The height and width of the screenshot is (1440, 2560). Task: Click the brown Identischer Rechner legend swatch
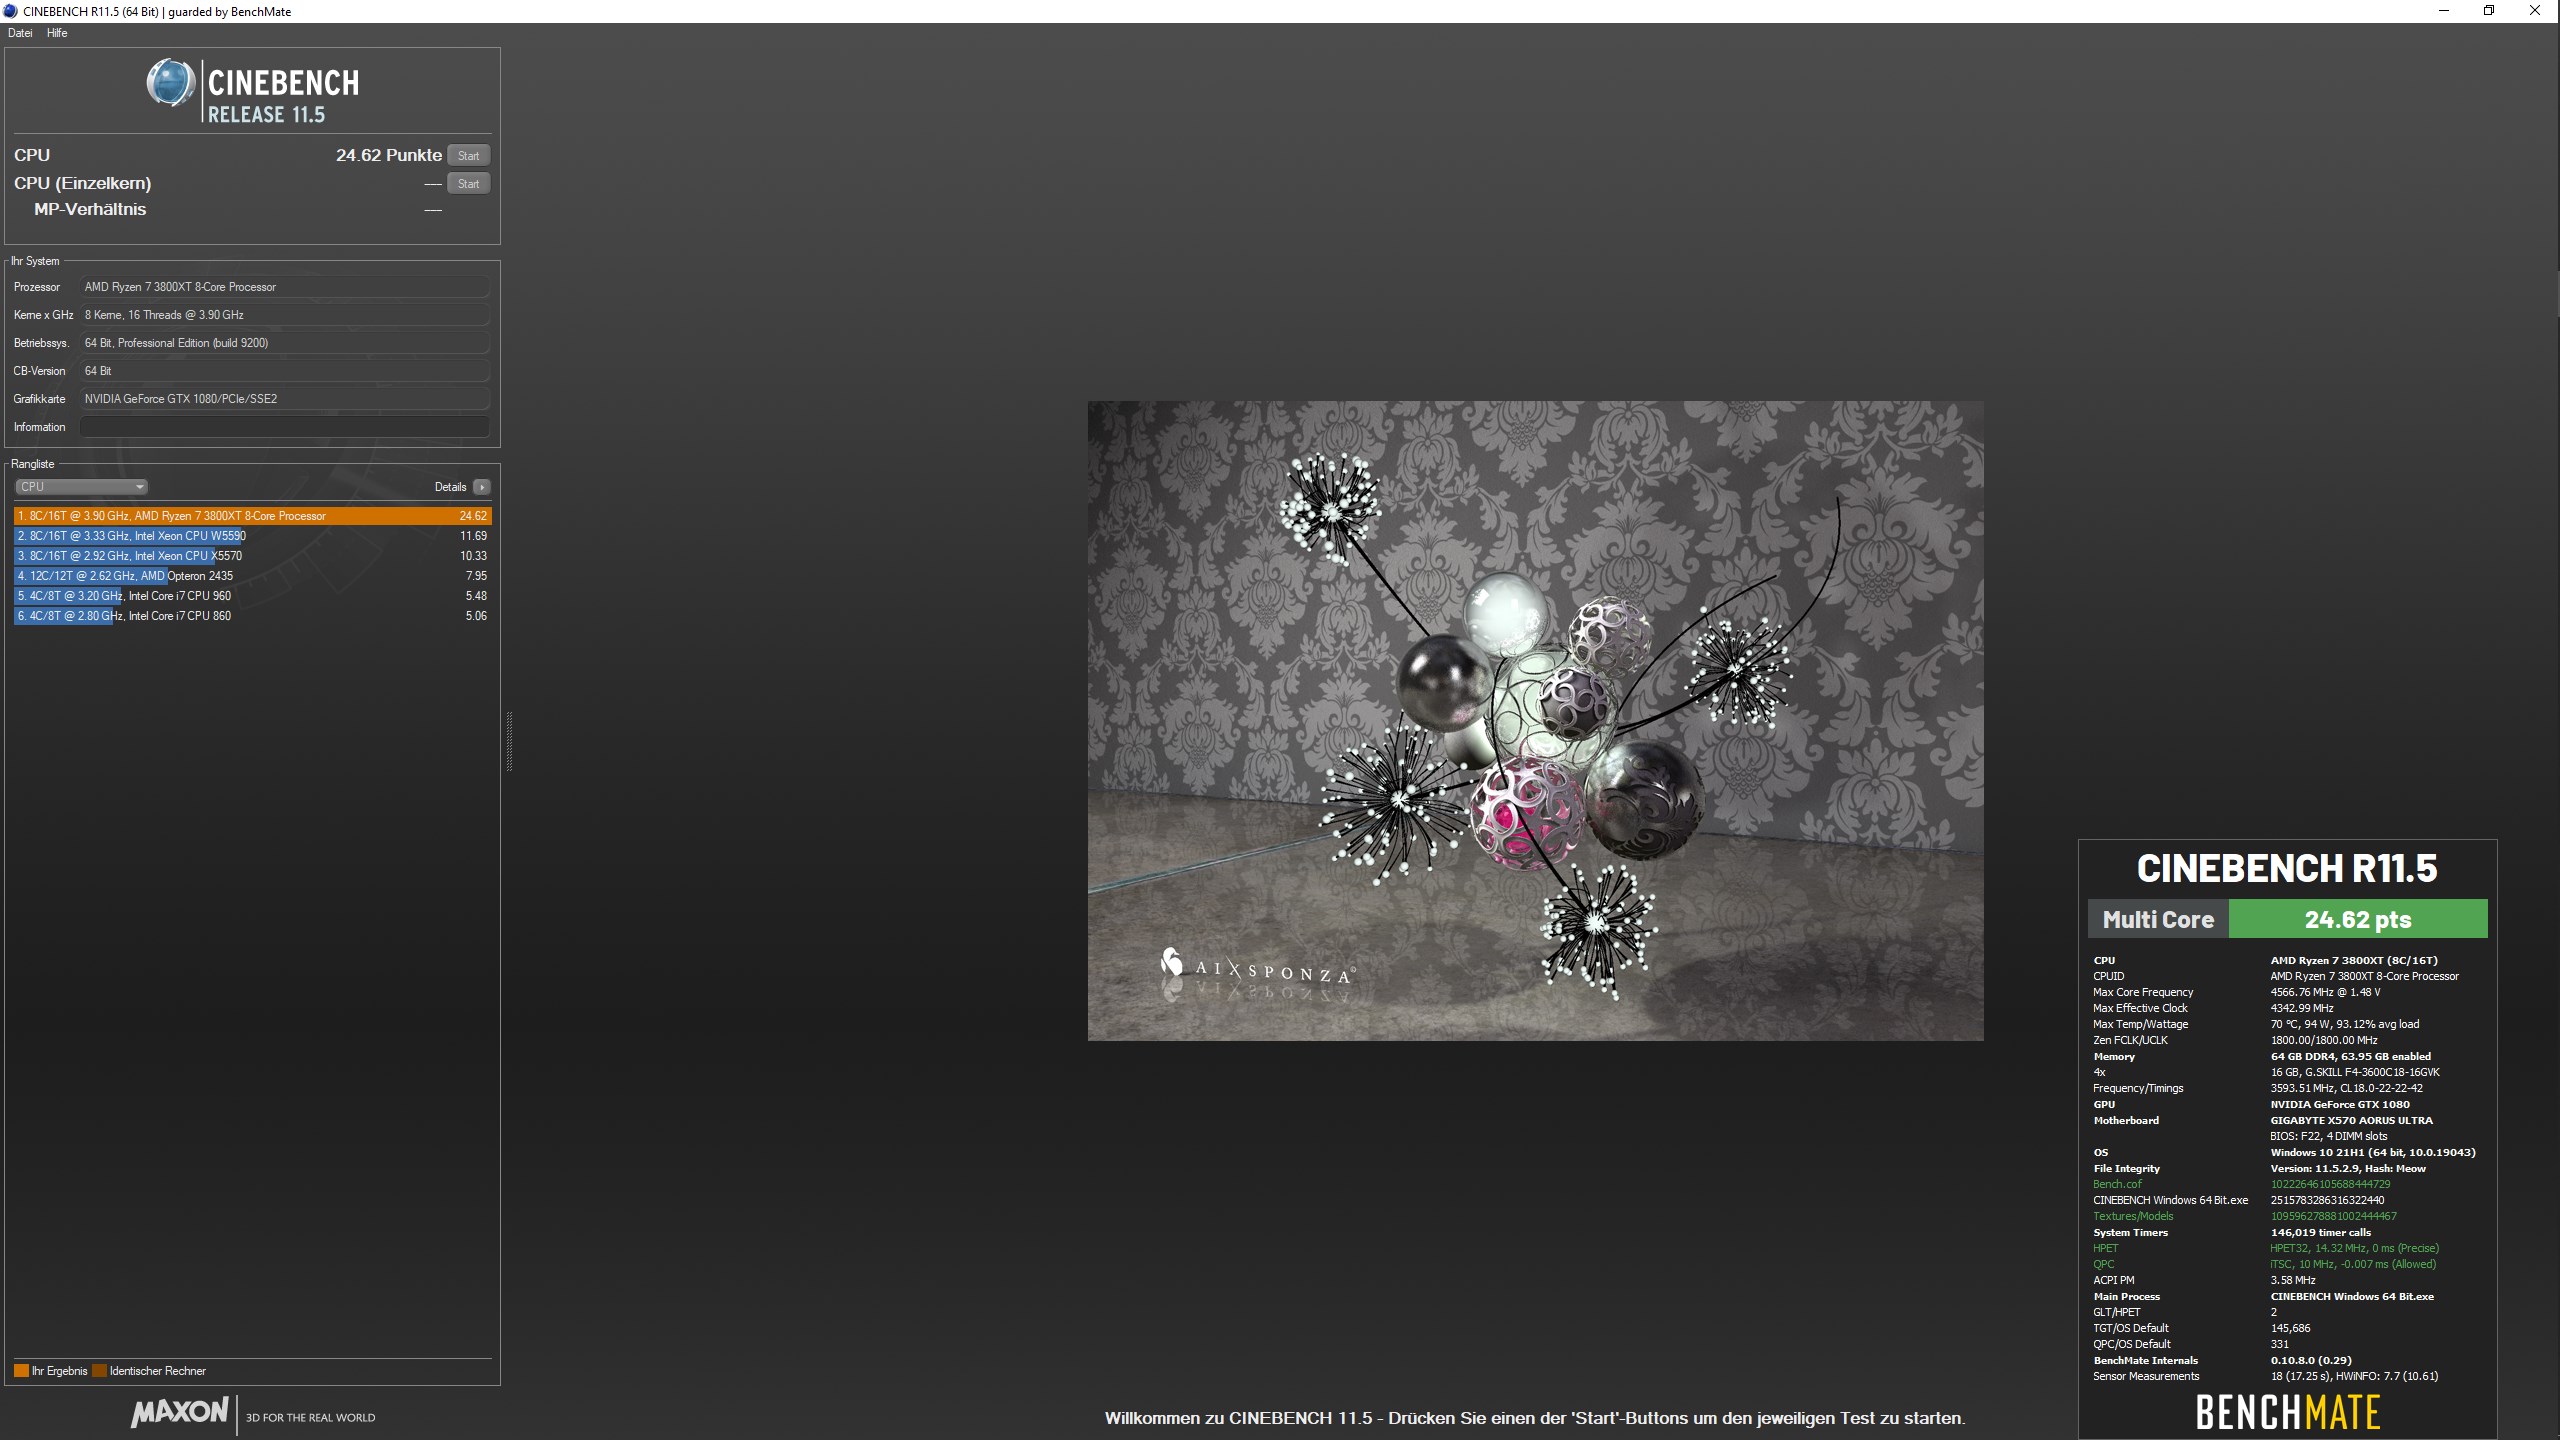pos(99,1371)
